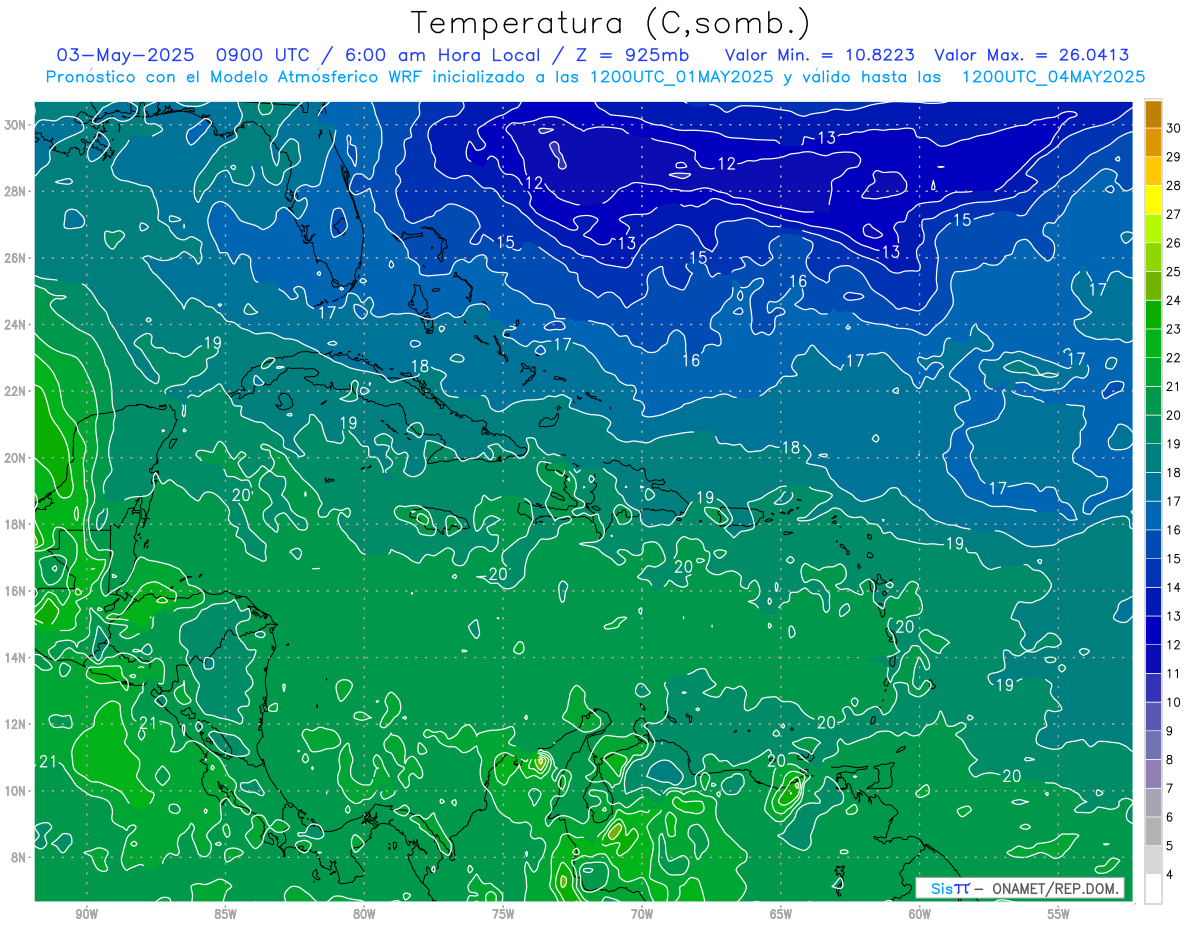Click the '75W' longitude axis label
This screenshot has width=1200, height=927.
[x=503, y=914]
